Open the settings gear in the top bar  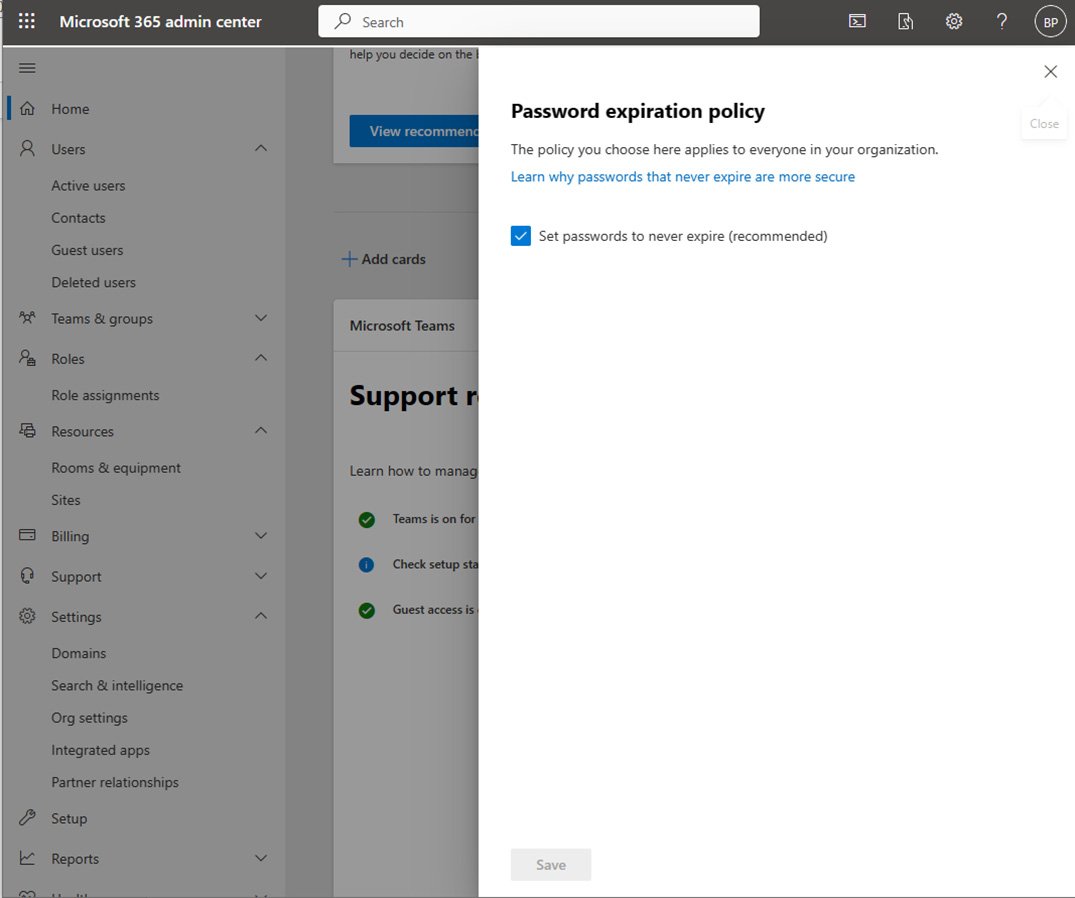click(x=953, y=21)
